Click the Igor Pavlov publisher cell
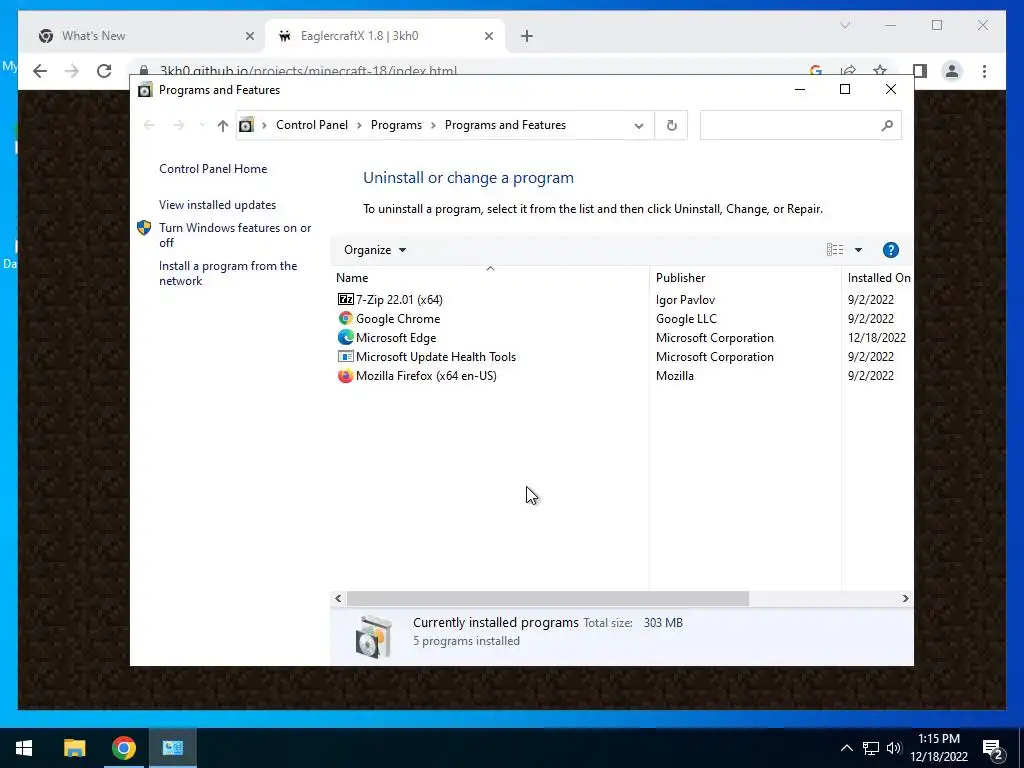The image size is (1024, 768). [x=685, y=300]
